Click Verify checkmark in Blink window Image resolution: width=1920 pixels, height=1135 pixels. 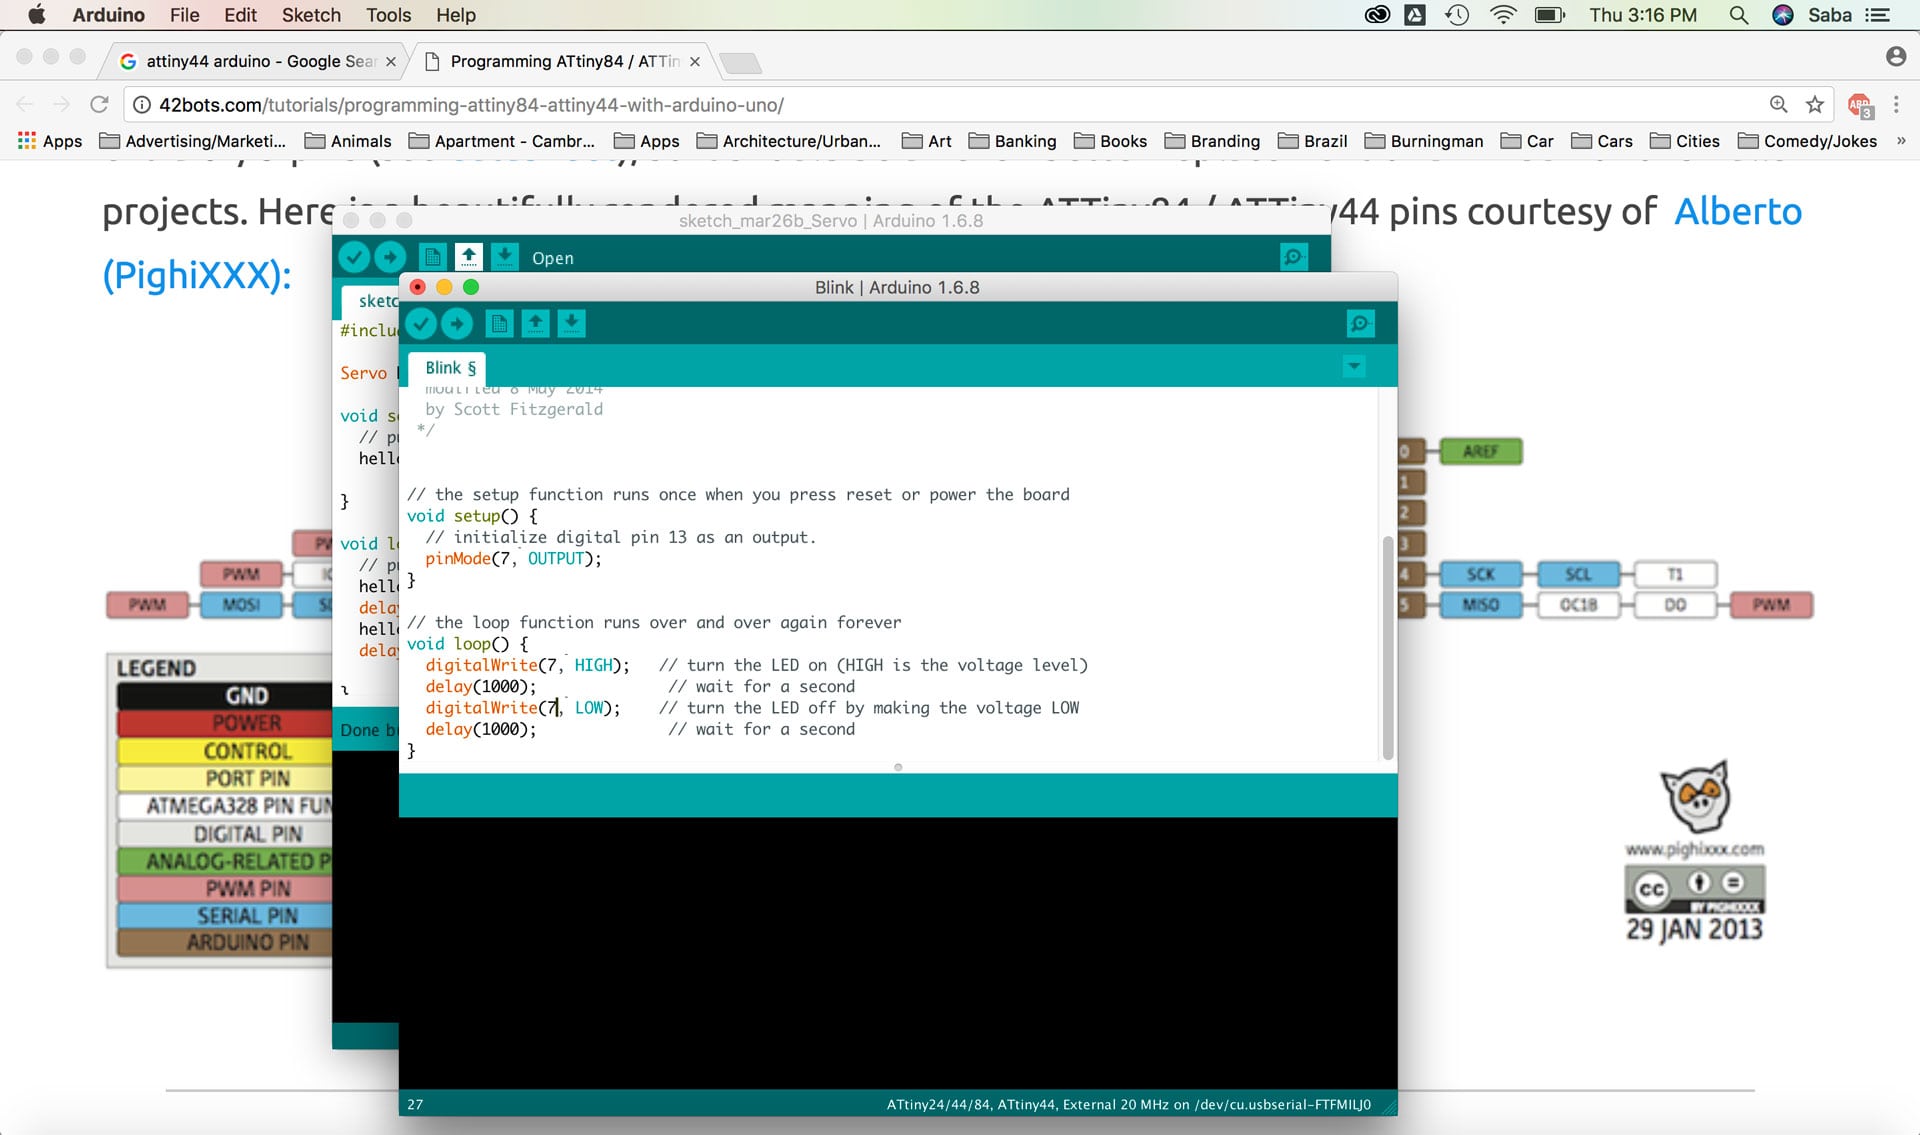tap(421, 323)
